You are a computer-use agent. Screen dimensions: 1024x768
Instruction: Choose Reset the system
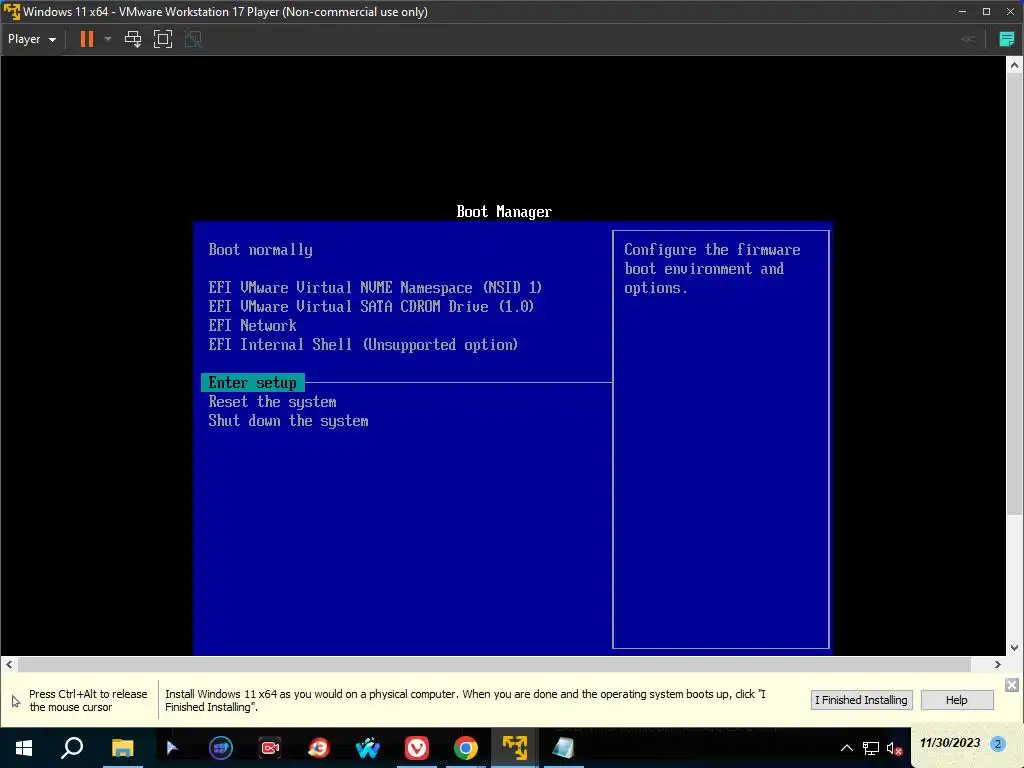tap(272, 402)
